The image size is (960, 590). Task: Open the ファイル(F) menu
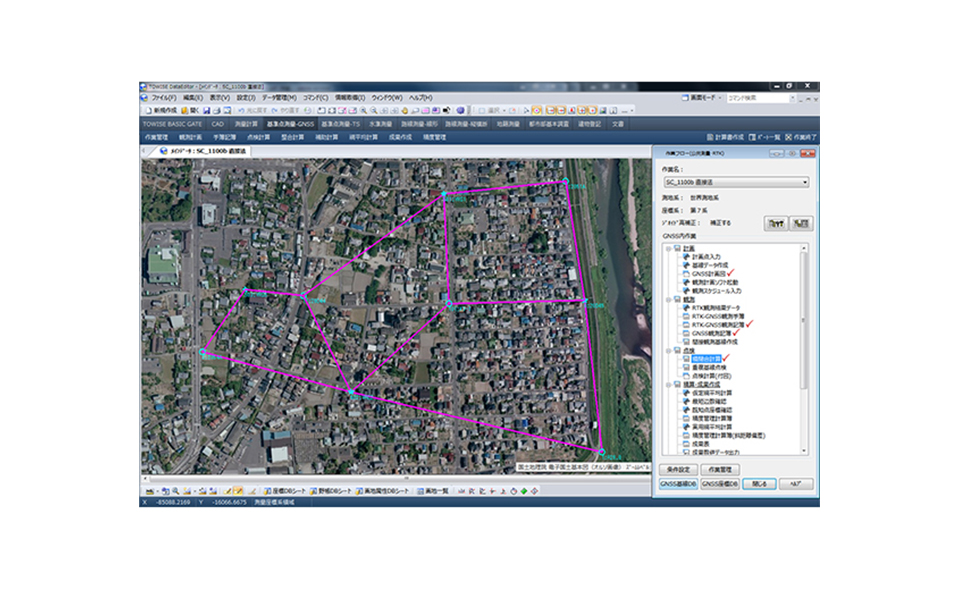click(163, 97)
